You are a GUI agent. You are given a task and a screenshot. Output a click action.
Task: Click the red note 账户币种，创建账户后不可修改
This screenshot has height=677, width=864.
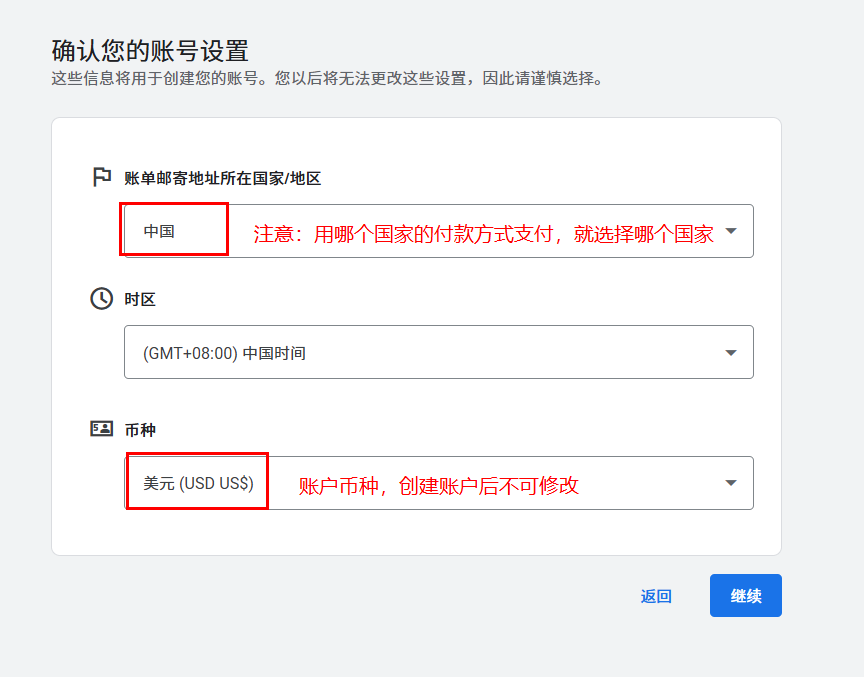point(439,486)
